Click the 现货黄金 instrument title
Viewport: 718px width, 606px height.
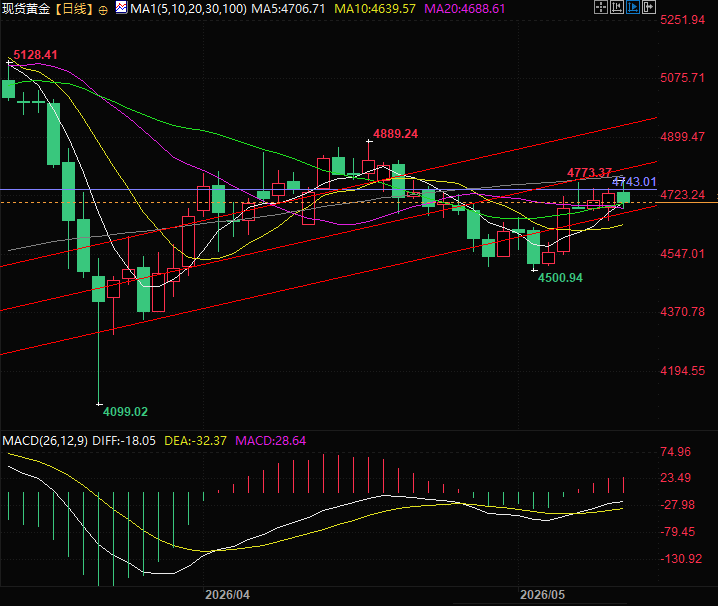click(x=26, y=9)
